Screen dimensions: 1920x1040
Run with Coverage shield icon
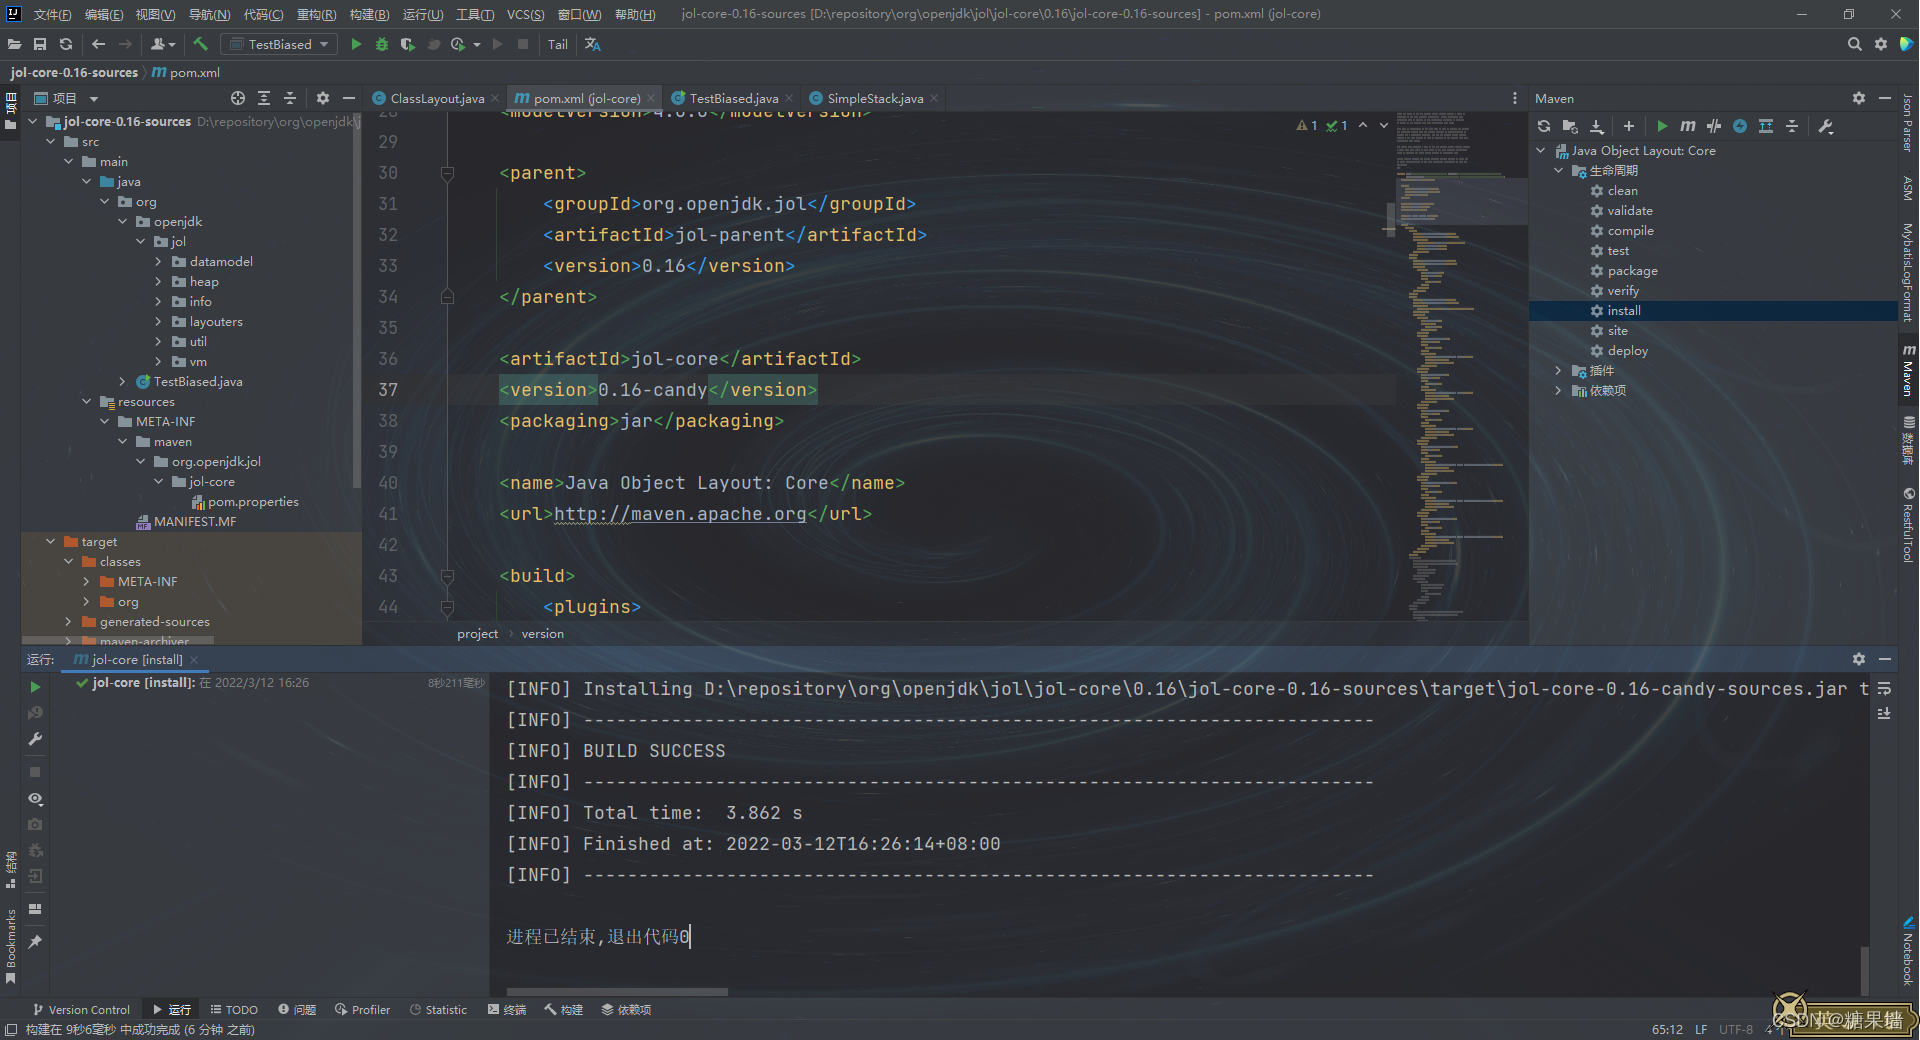click(x=407, y=44)
